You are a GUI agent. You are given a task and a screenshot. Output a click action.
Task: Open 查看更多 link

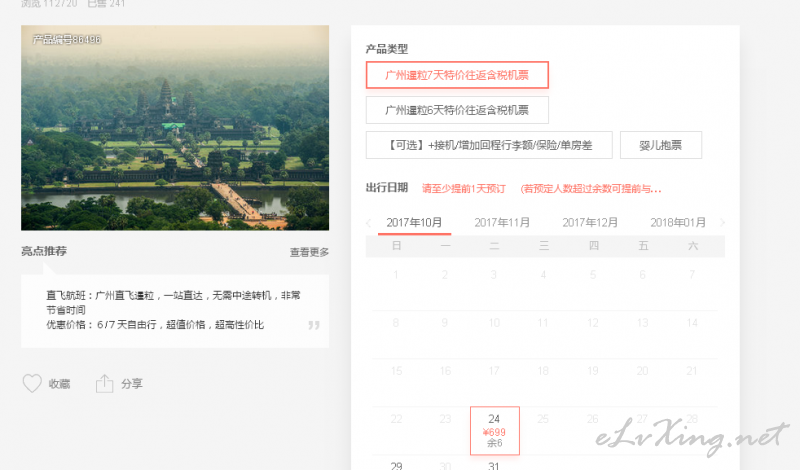pos(309,252)
